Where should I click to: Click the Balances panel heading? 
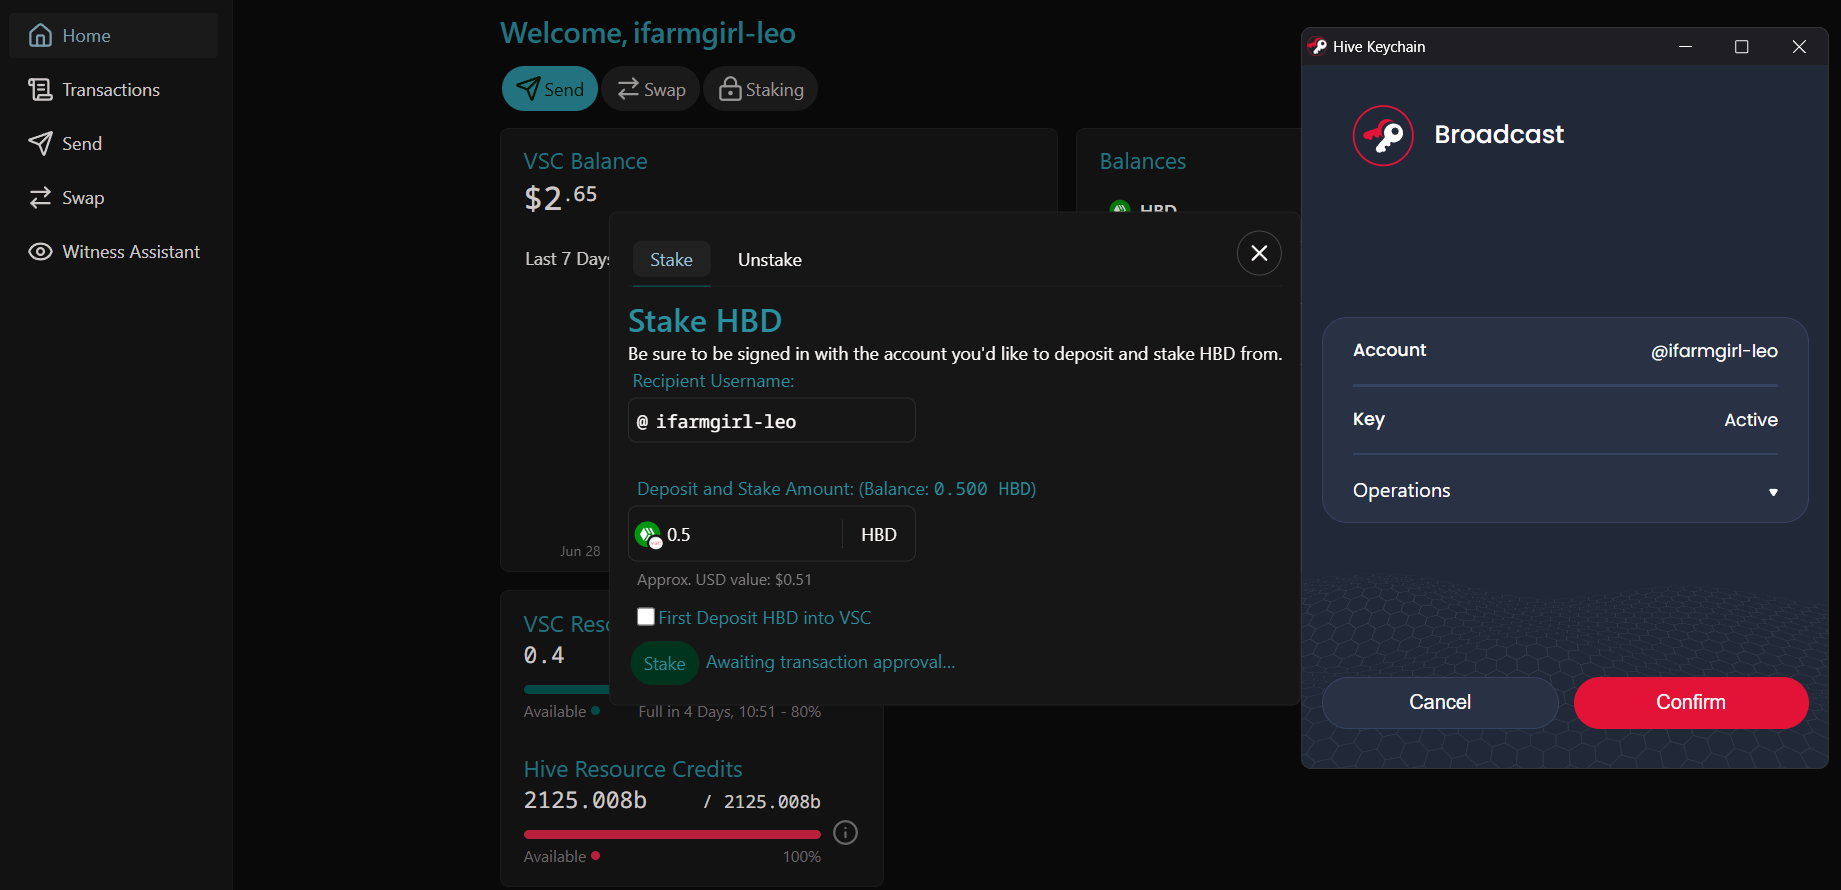point(1143,161)
